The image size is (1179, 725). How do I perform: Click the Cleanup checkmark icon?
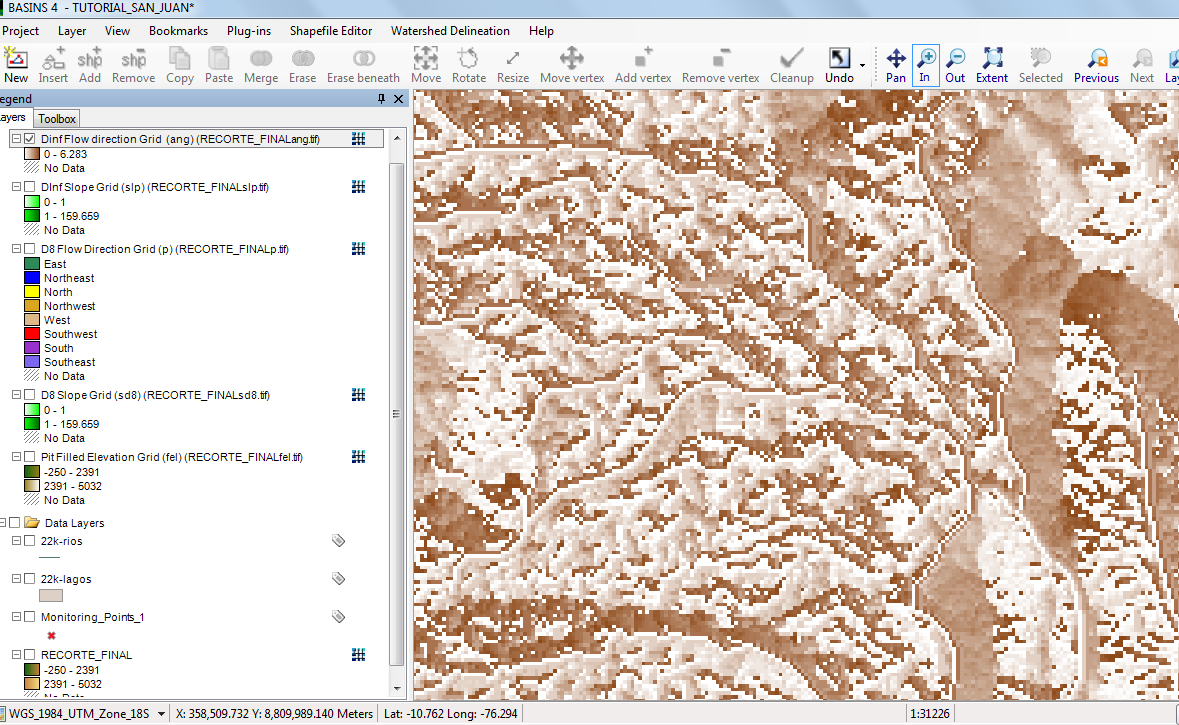792,65
